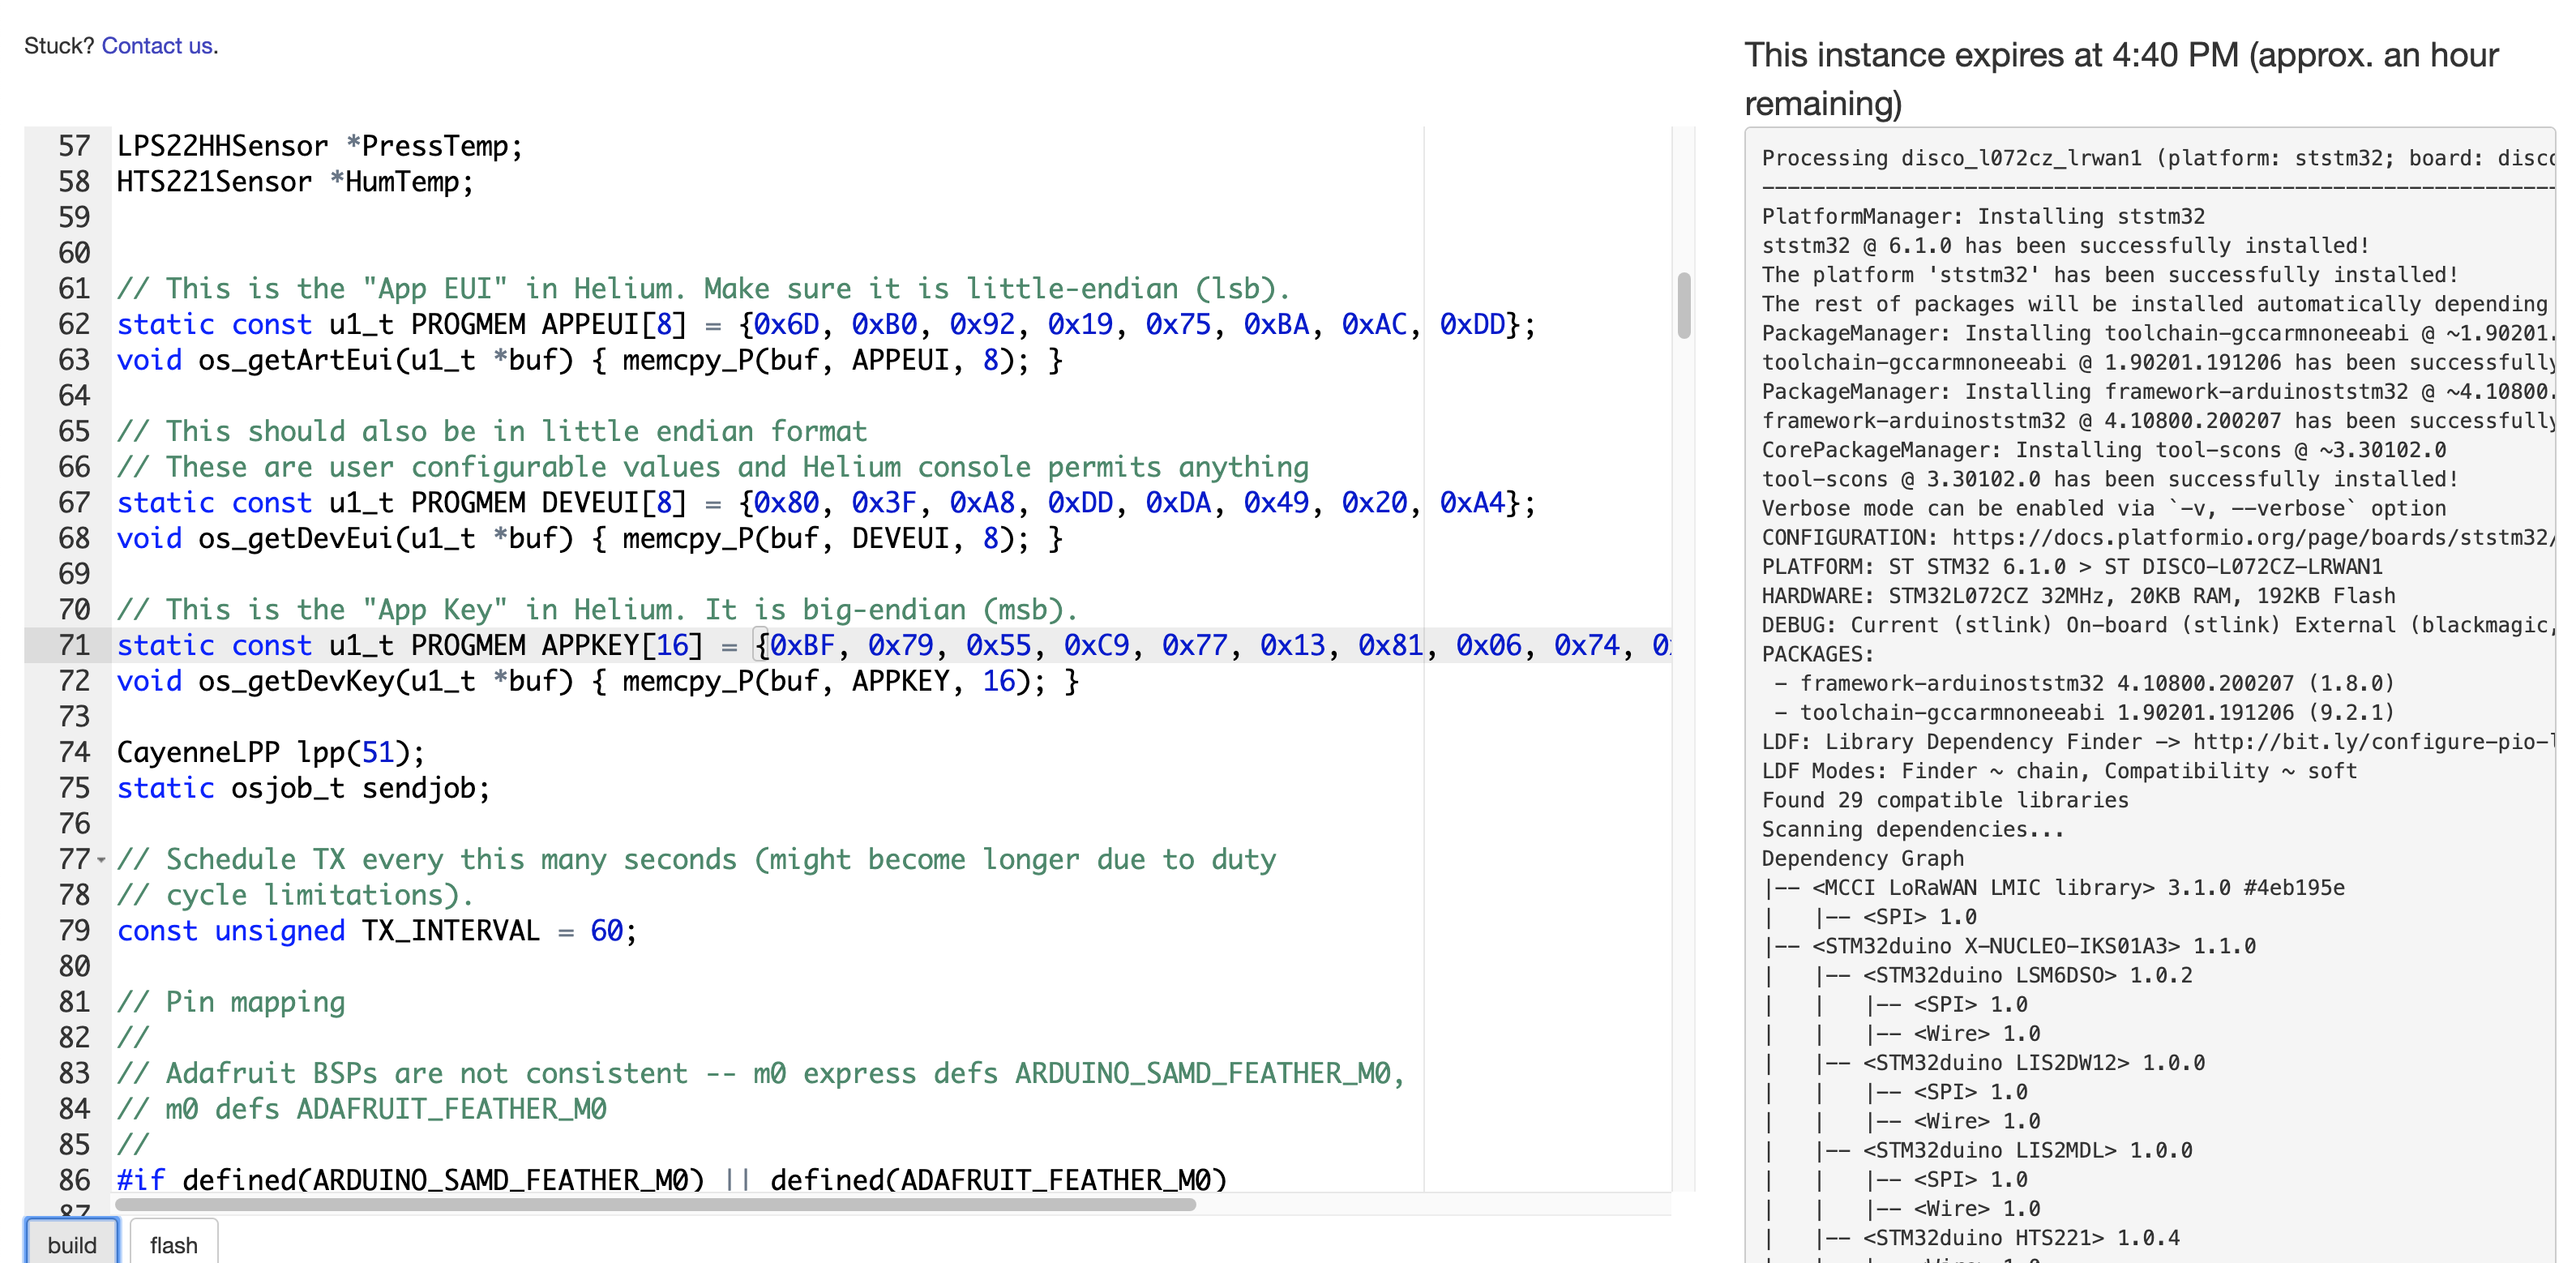
Task: Click the Dependency Graph line in console
Action: pos(1862,859)
